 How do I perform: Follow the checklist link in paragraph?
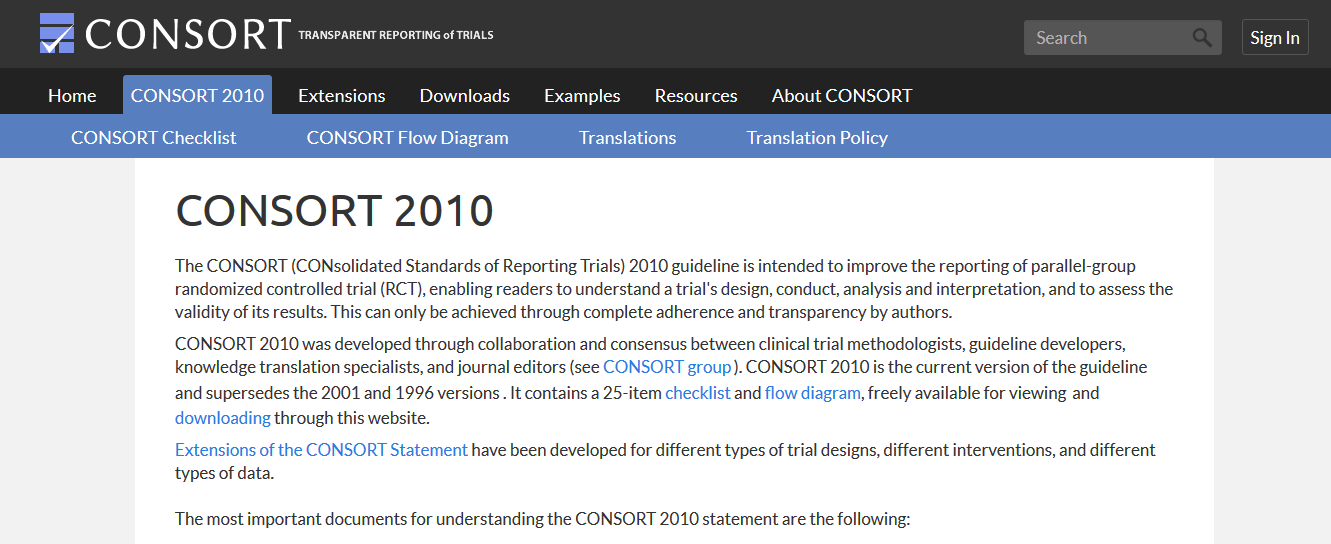point(698,393)
